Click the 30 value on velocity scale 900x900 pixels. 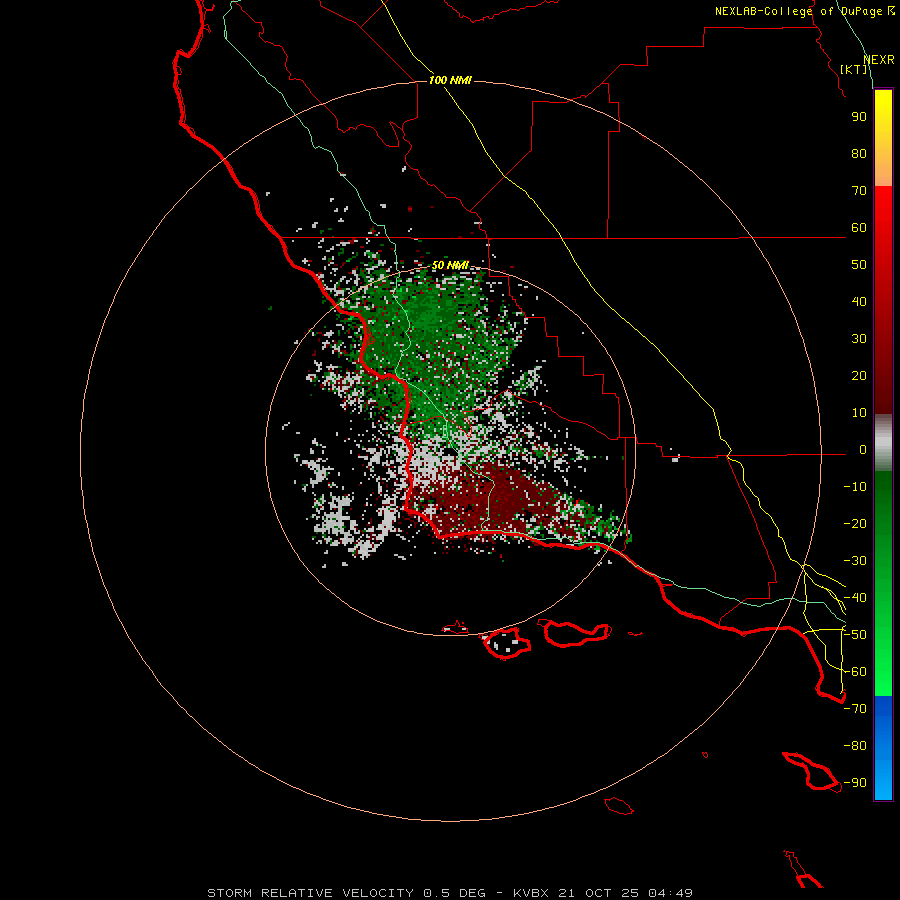(x=859, y=339)
